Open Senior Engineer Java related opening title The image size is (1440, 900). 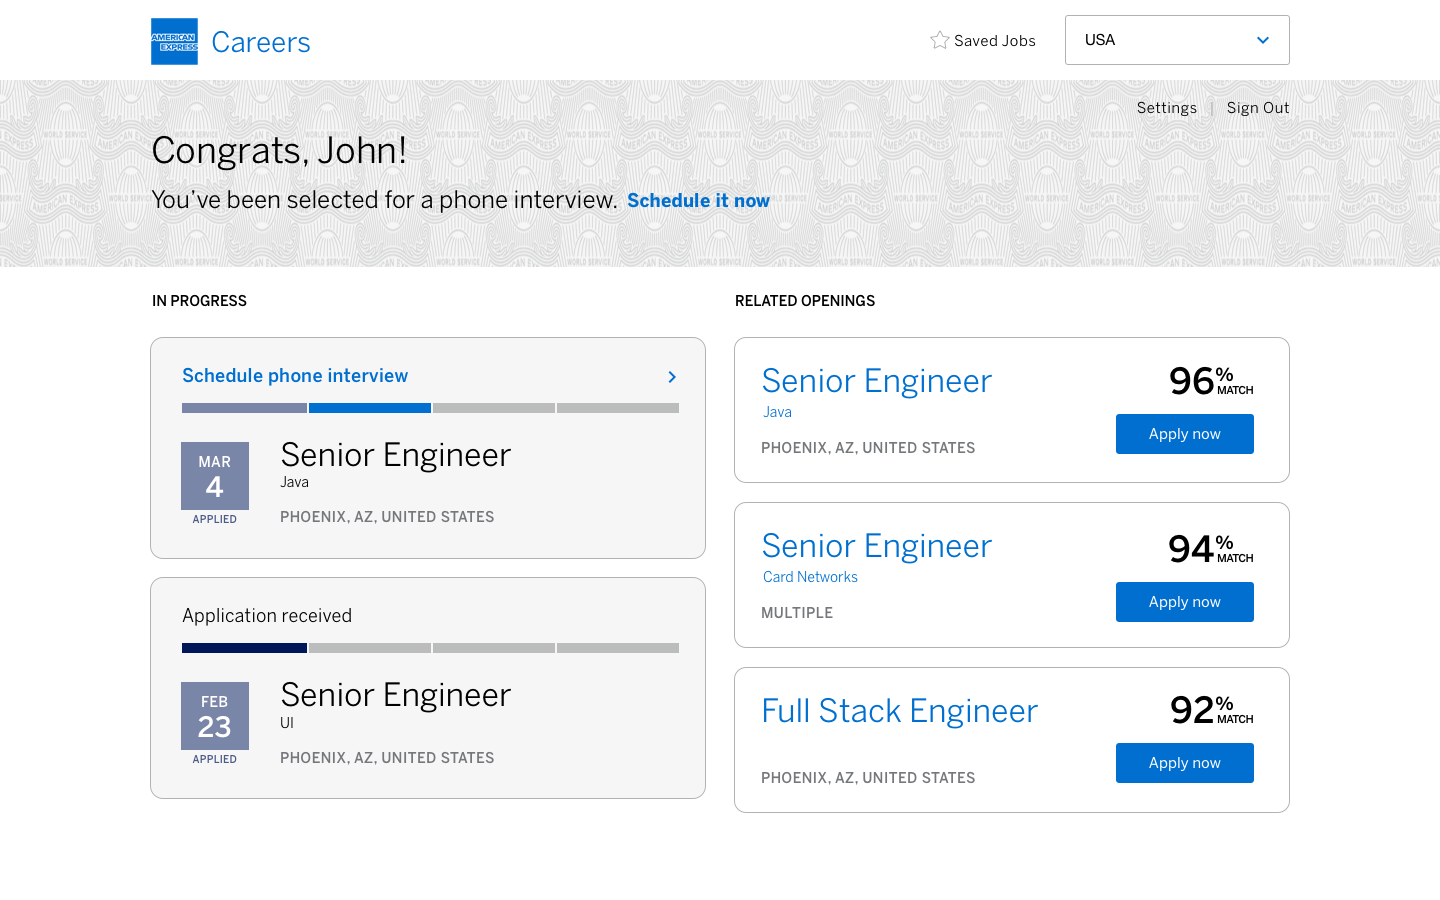coord(876,381)
